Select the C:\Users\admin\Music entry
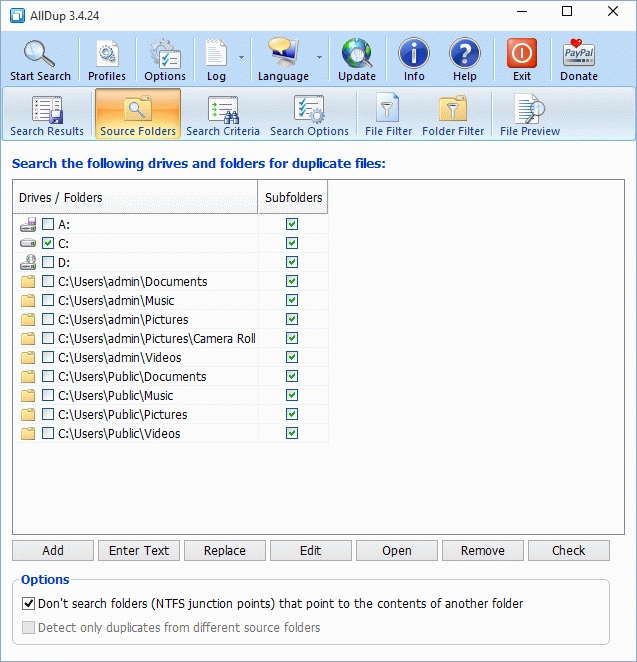 (x=116, y=301)
